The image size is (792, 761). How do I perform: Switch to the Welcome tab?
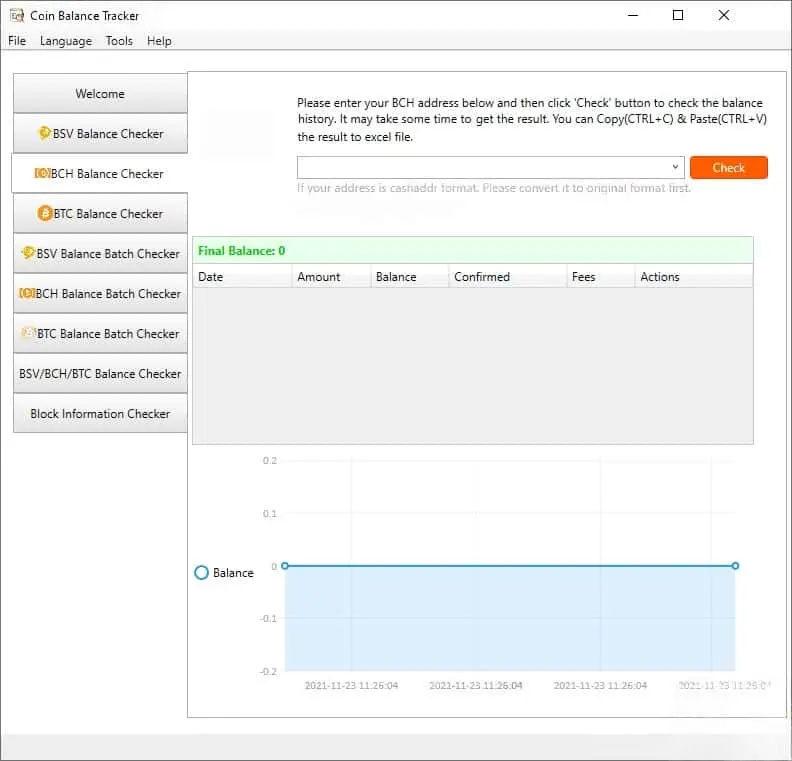[x=100, y=93]
